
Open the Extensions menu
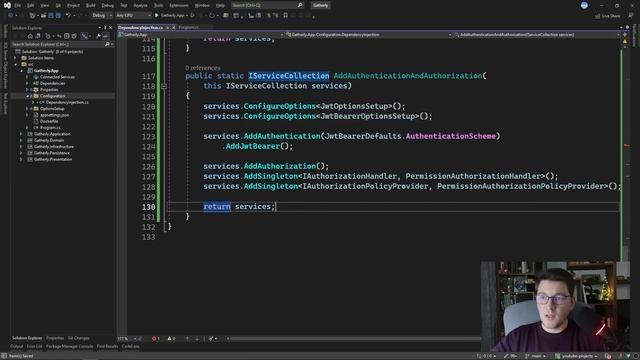point(179,5)
